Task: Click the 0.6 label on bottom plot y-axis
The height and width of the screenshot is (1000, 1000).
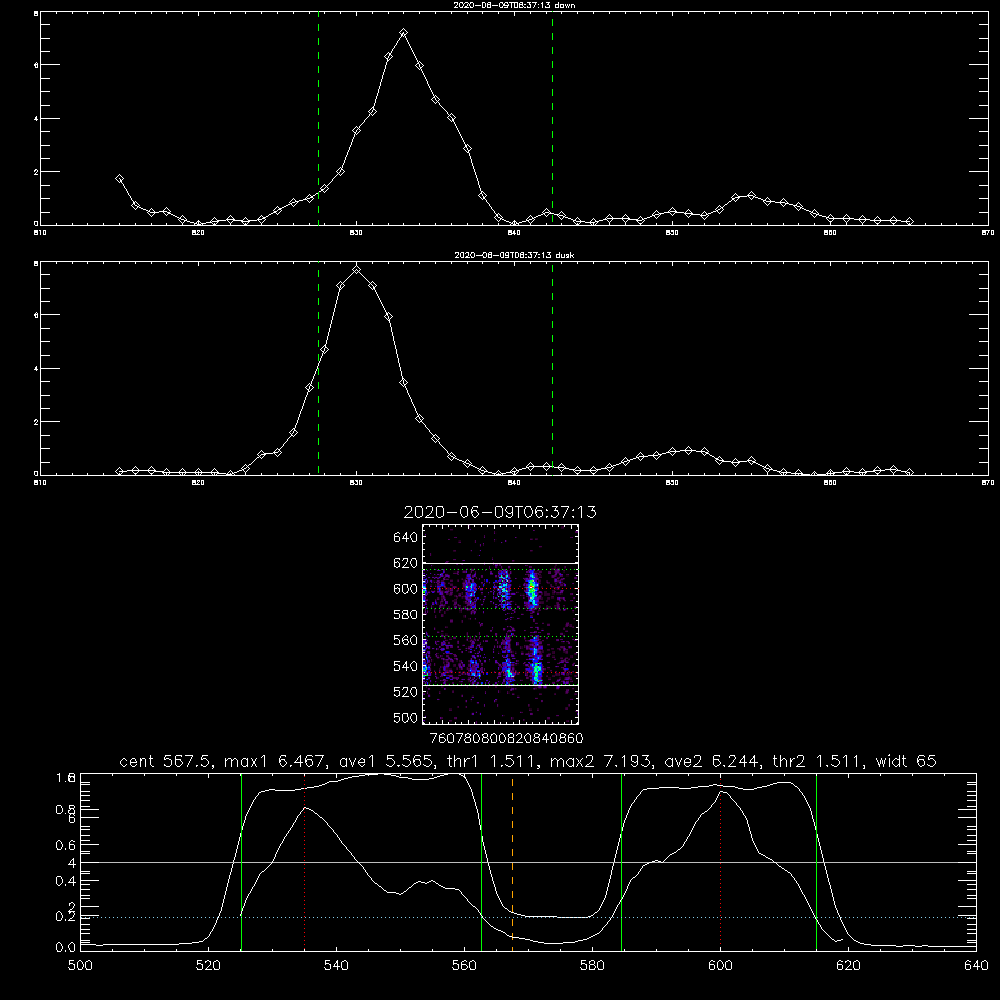Action: 66,845
